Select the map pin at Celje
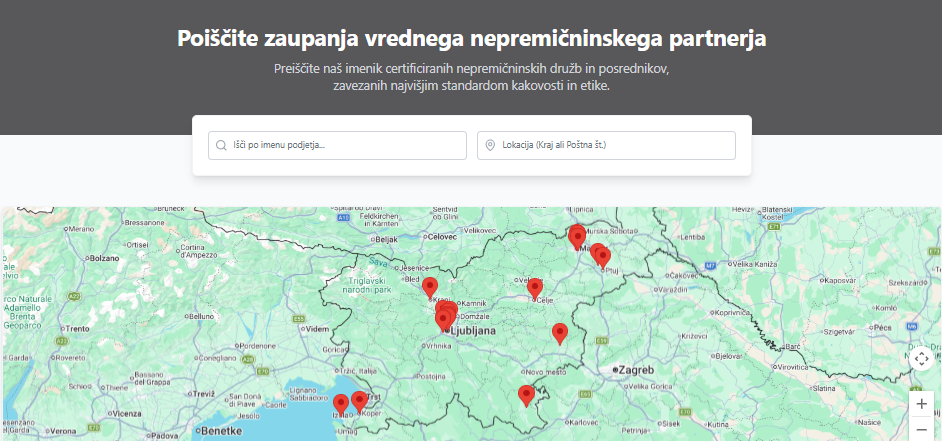The image size is (942, 441). [x=535, y=288]
